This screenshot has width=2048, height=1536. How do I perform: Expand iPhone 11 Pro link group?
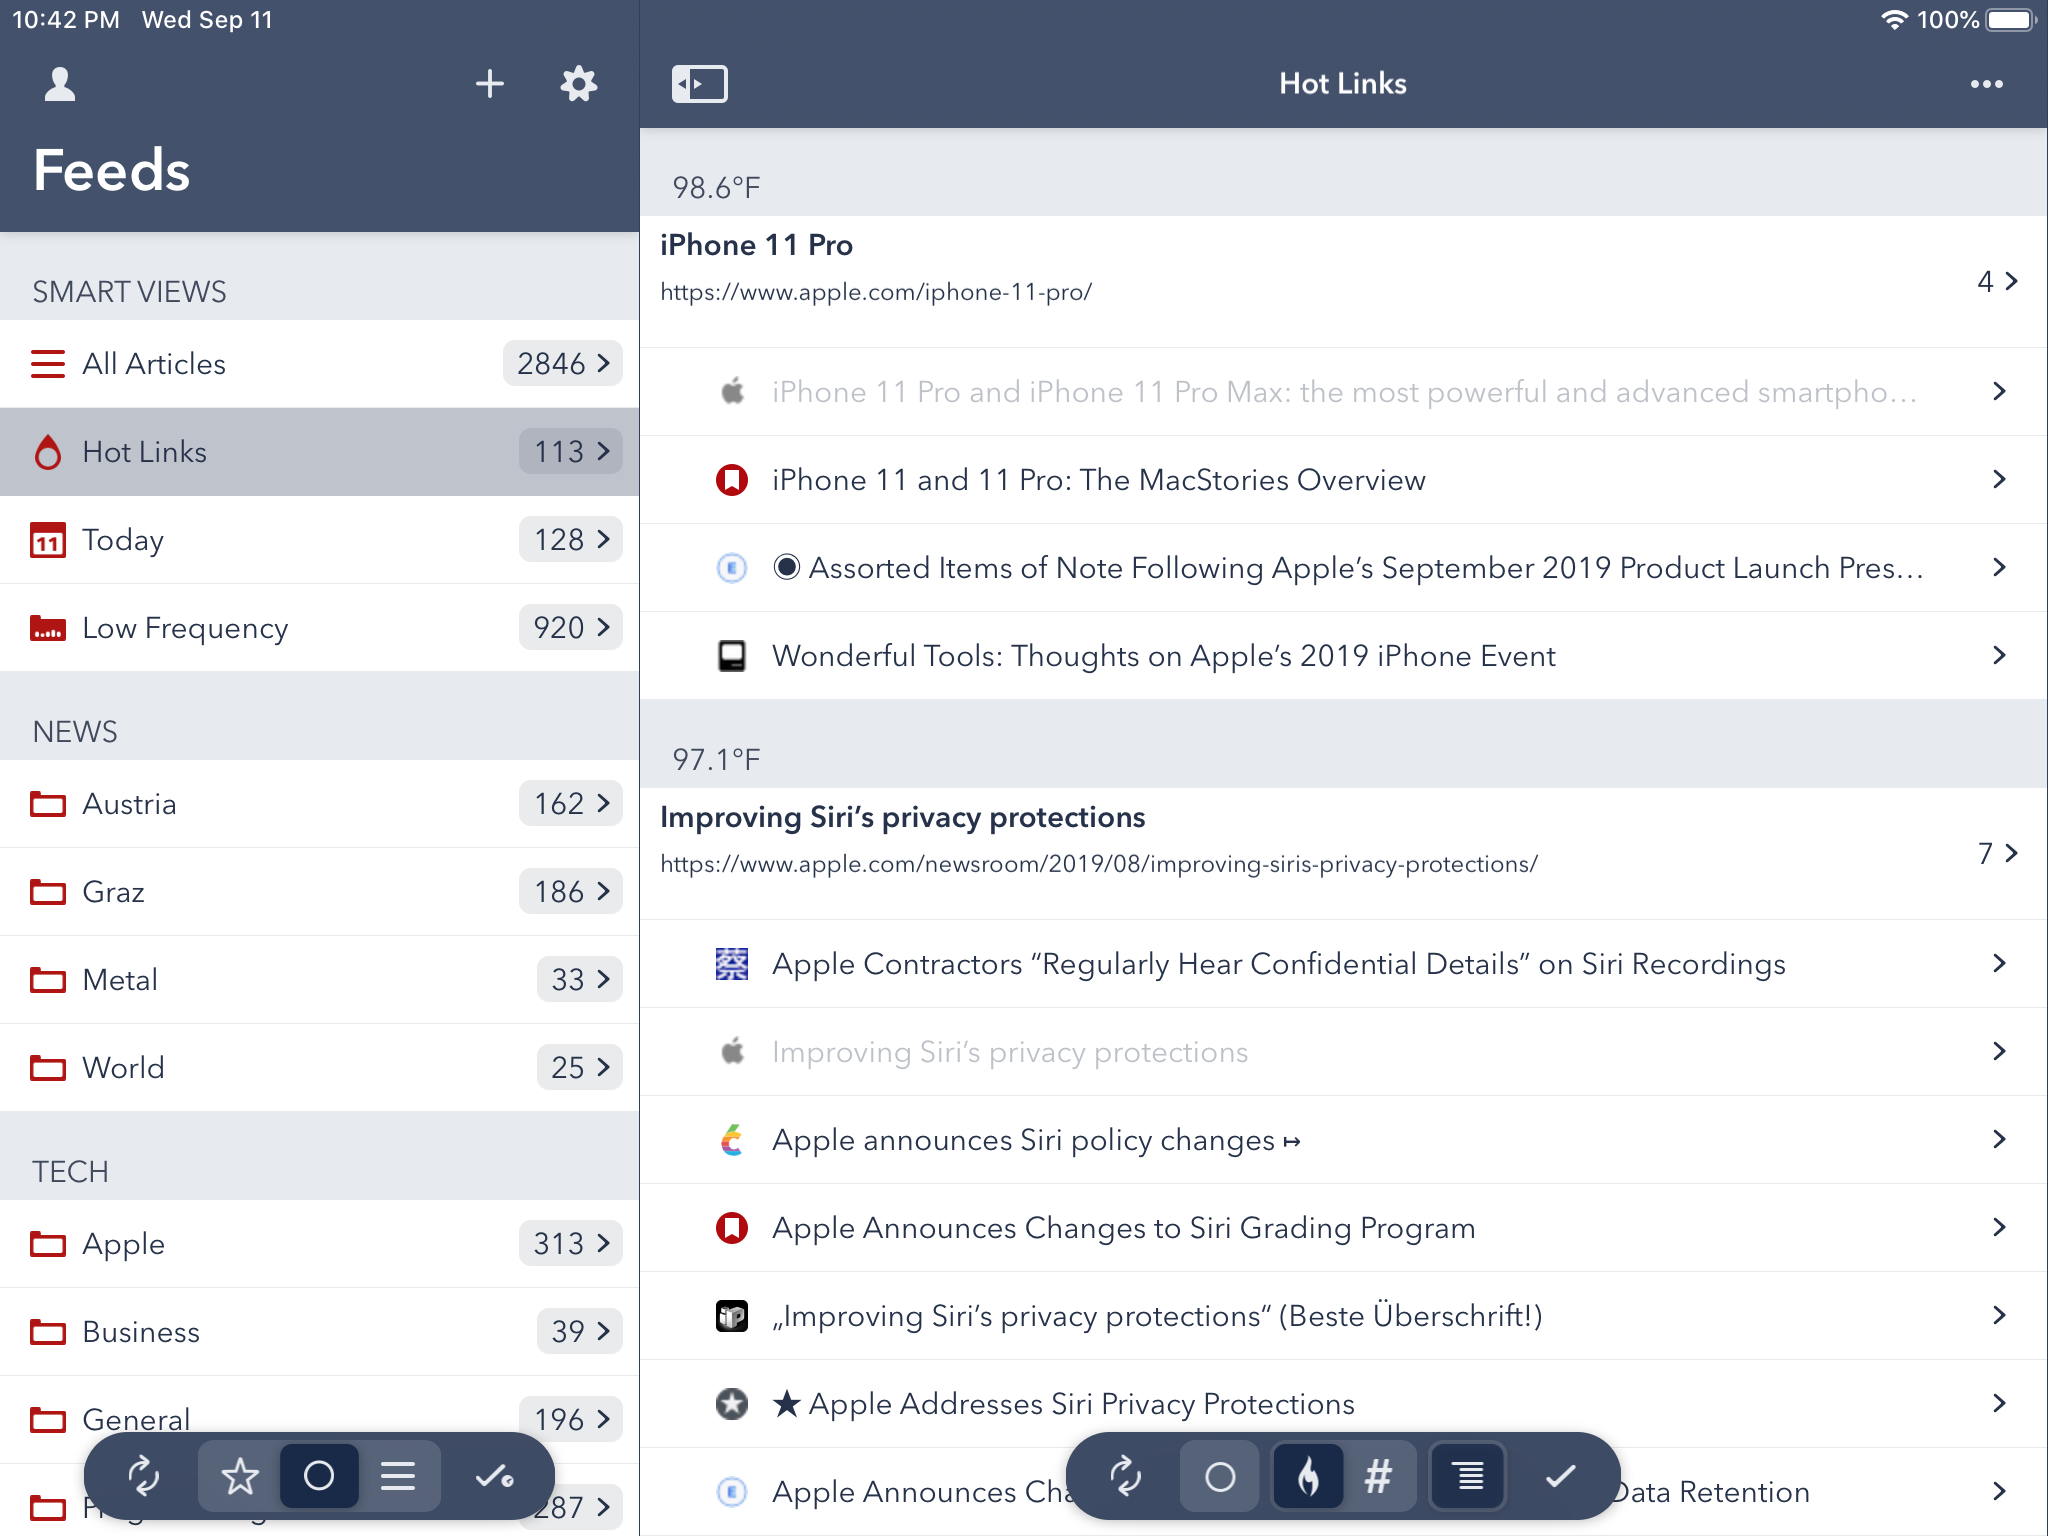(1997, 282)
